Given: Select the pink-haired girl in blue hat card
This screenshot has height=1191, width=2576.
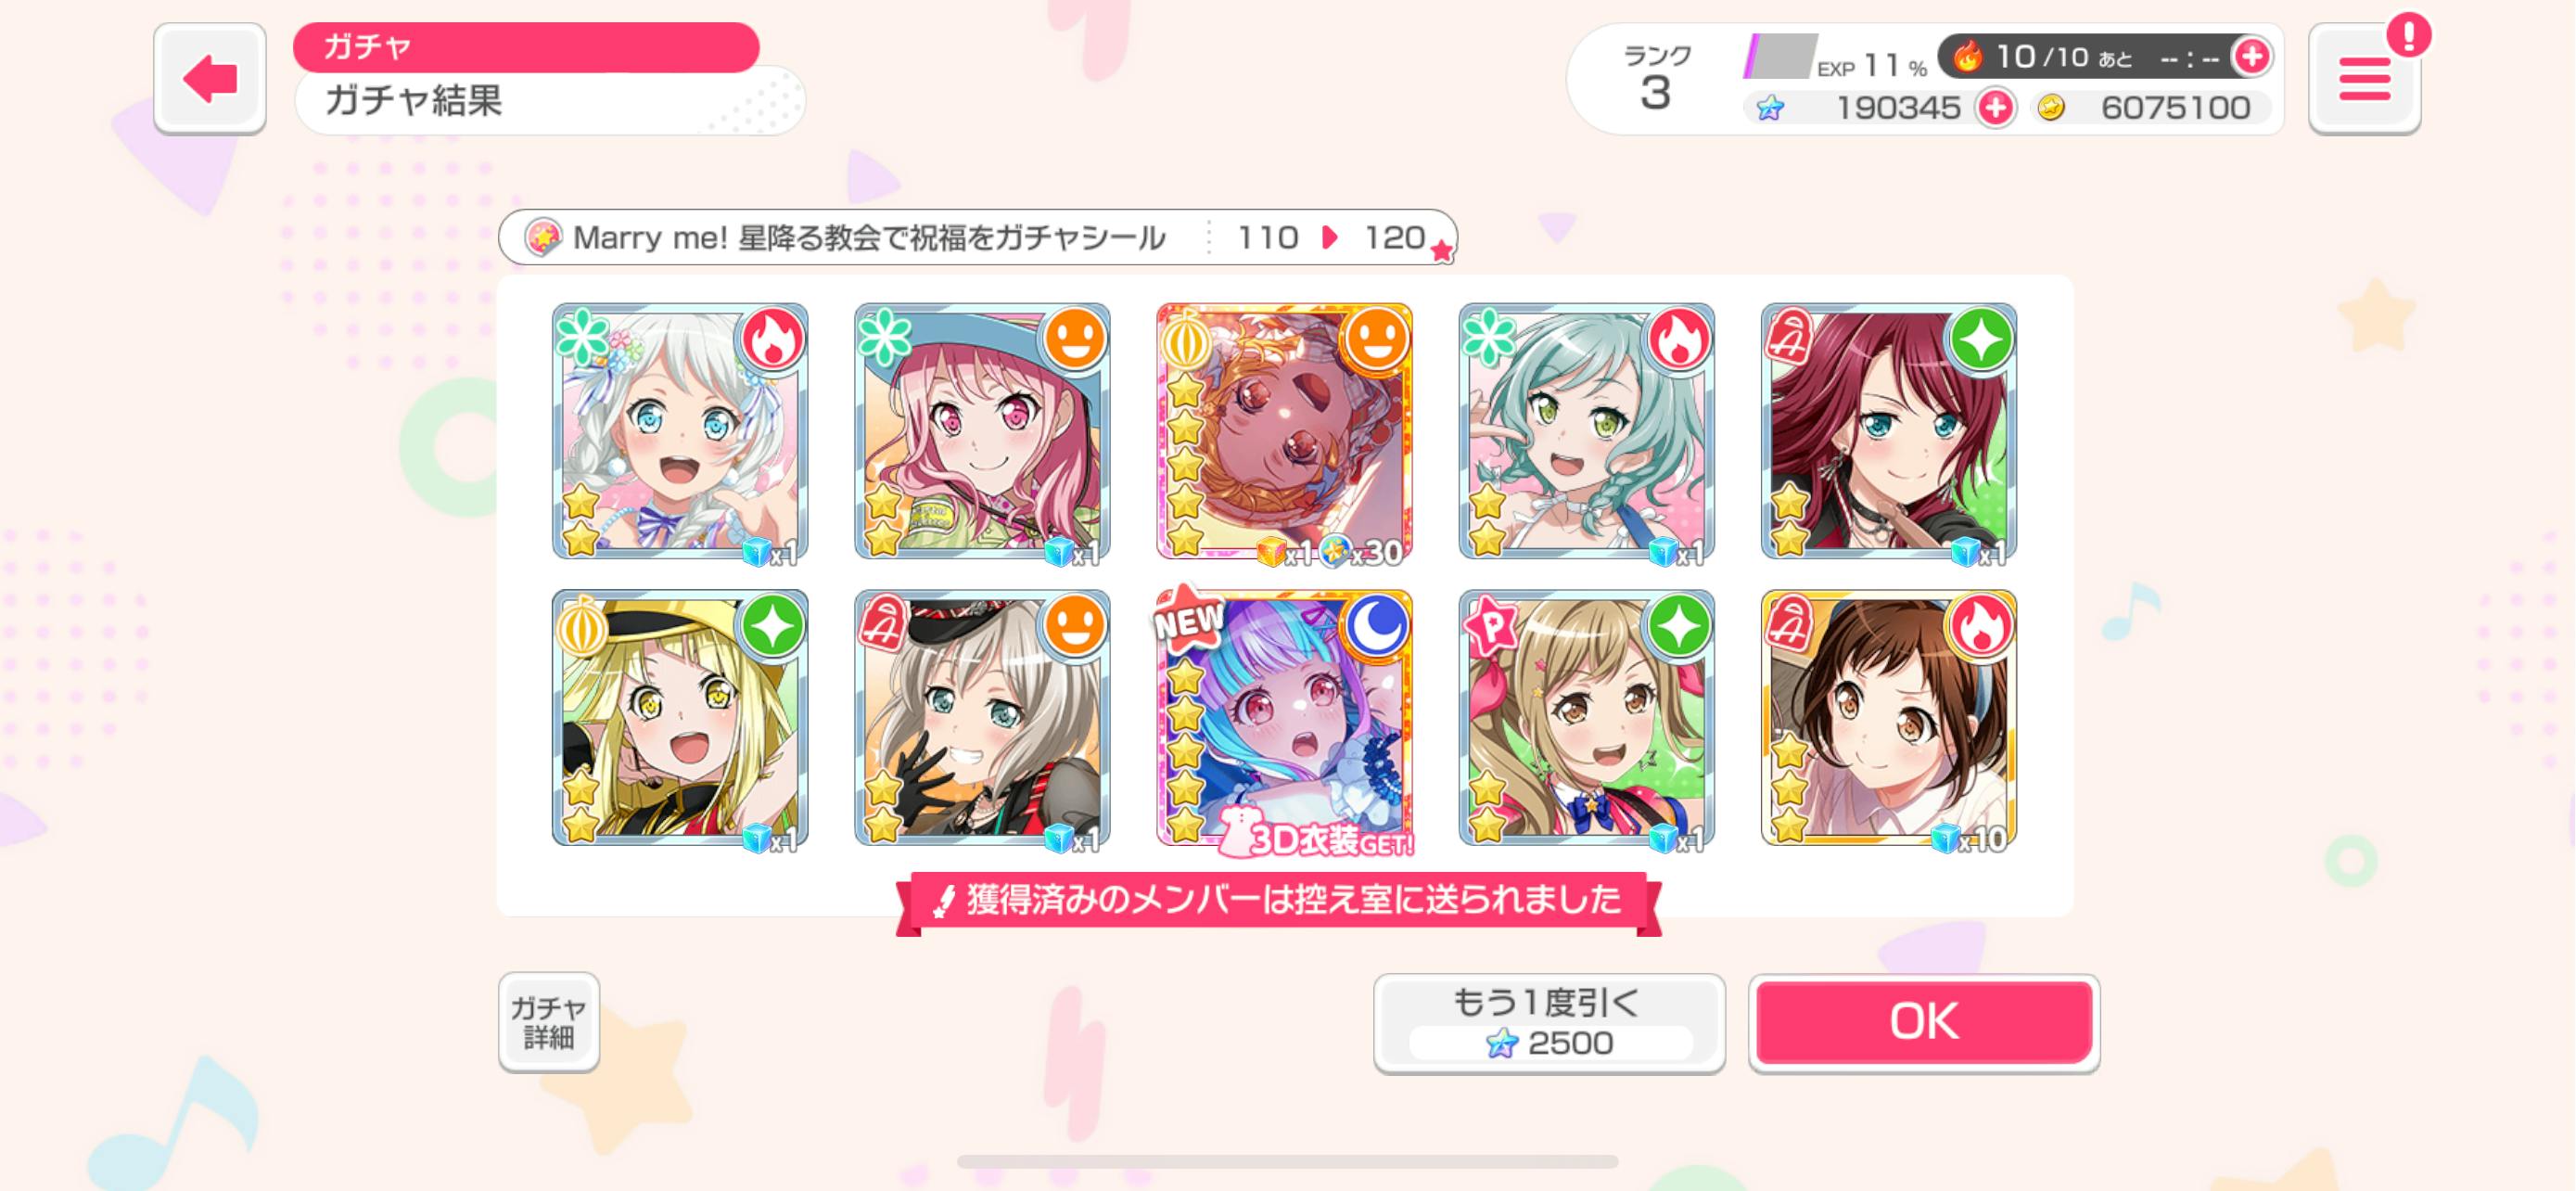Looking at the screenshot, I should point(982,432).
